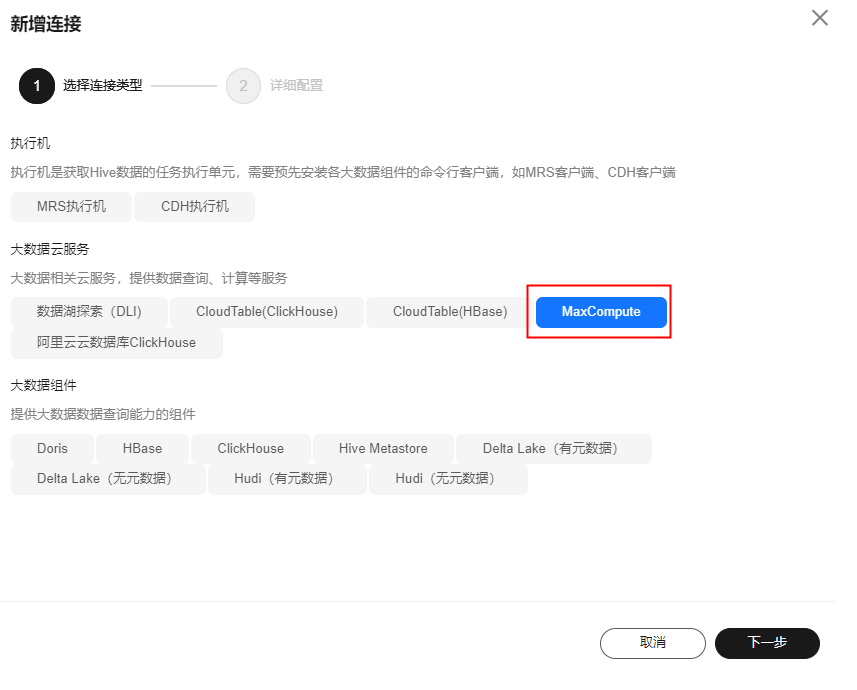This screenshot has height=690, width=857.
Task: Click the 大数据相关云服务 description text
Action: [x=149, y=278]
